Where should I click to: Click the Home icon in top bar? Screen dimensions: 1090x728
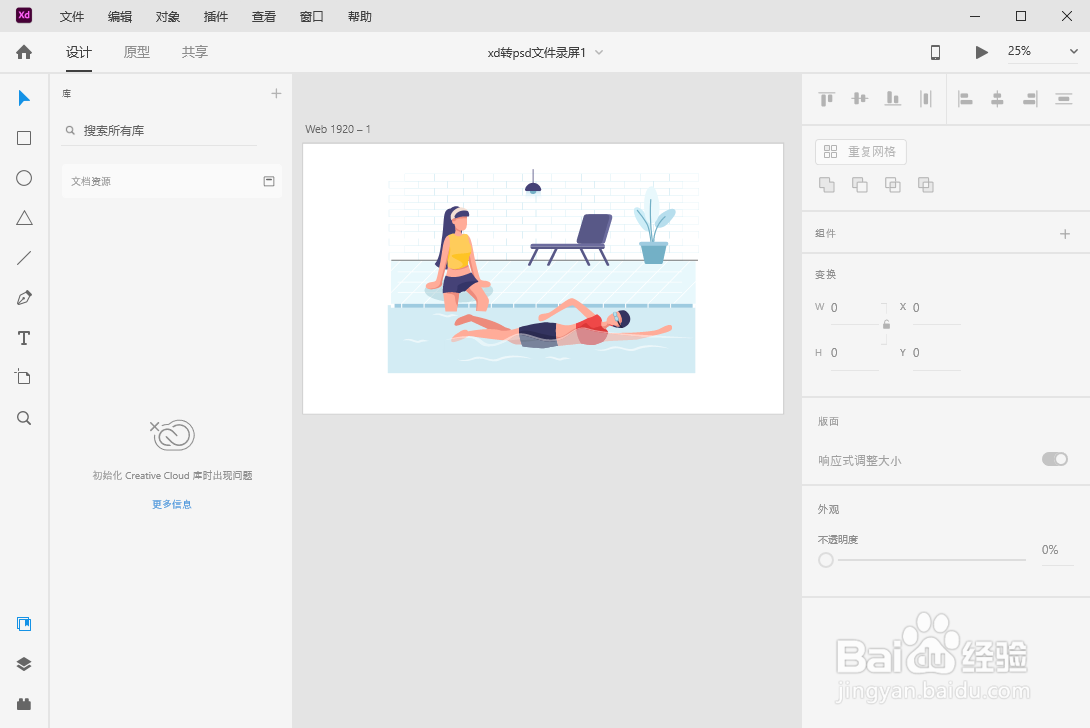point(23,51)
